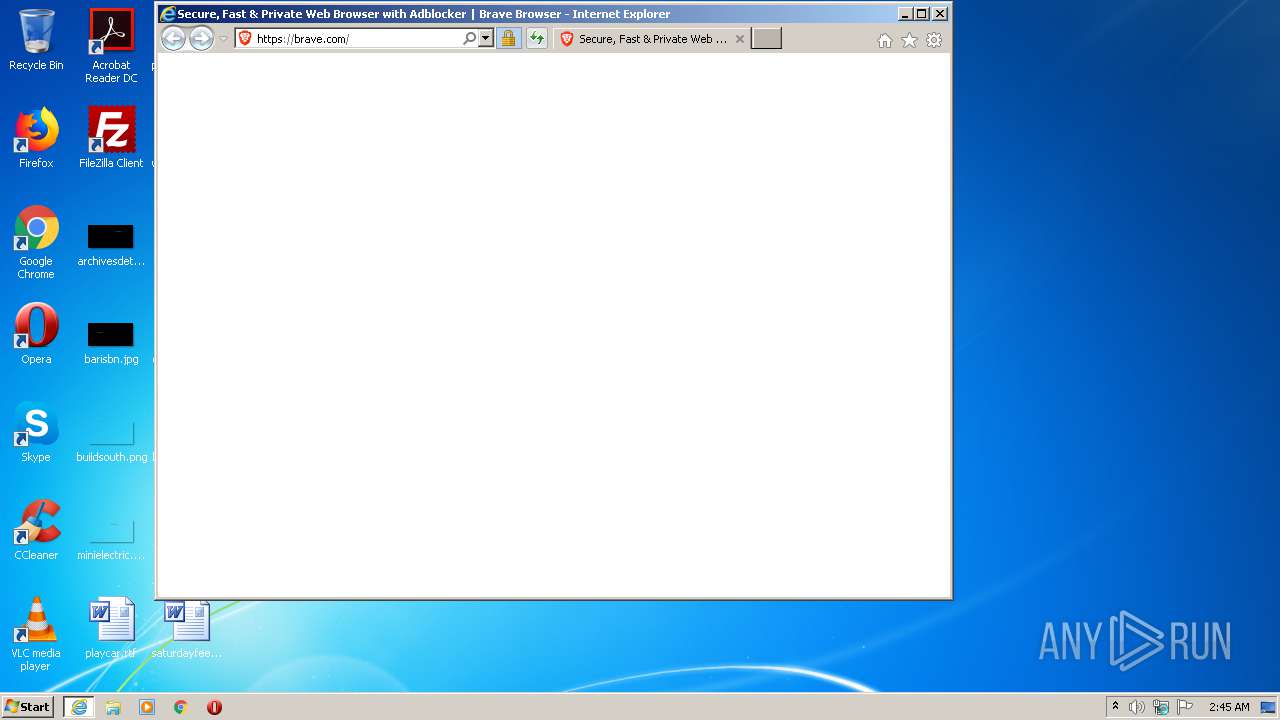Launch Firefox desktop shortcut

click(x=36, y=138)
